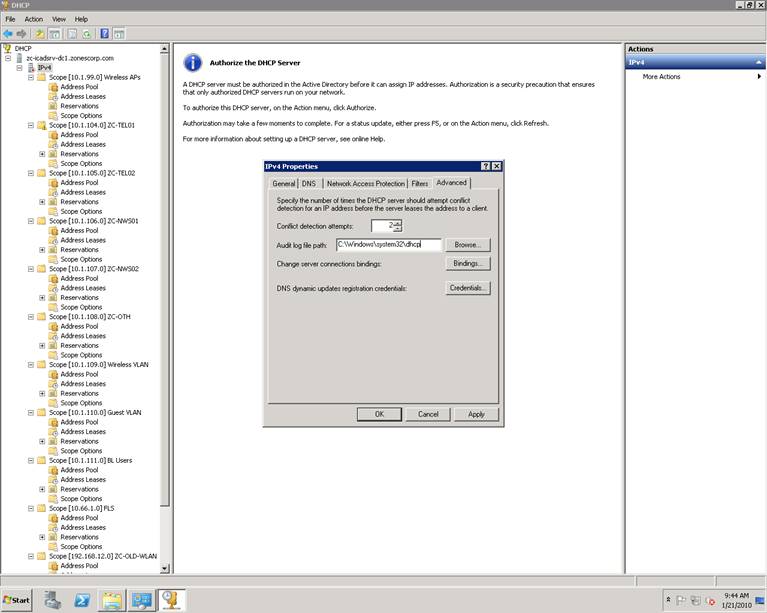This screenshot has width=767, height=613.
Task: Expand Reservations under Scope ZC-NWS01
Action: coord(42,250)
